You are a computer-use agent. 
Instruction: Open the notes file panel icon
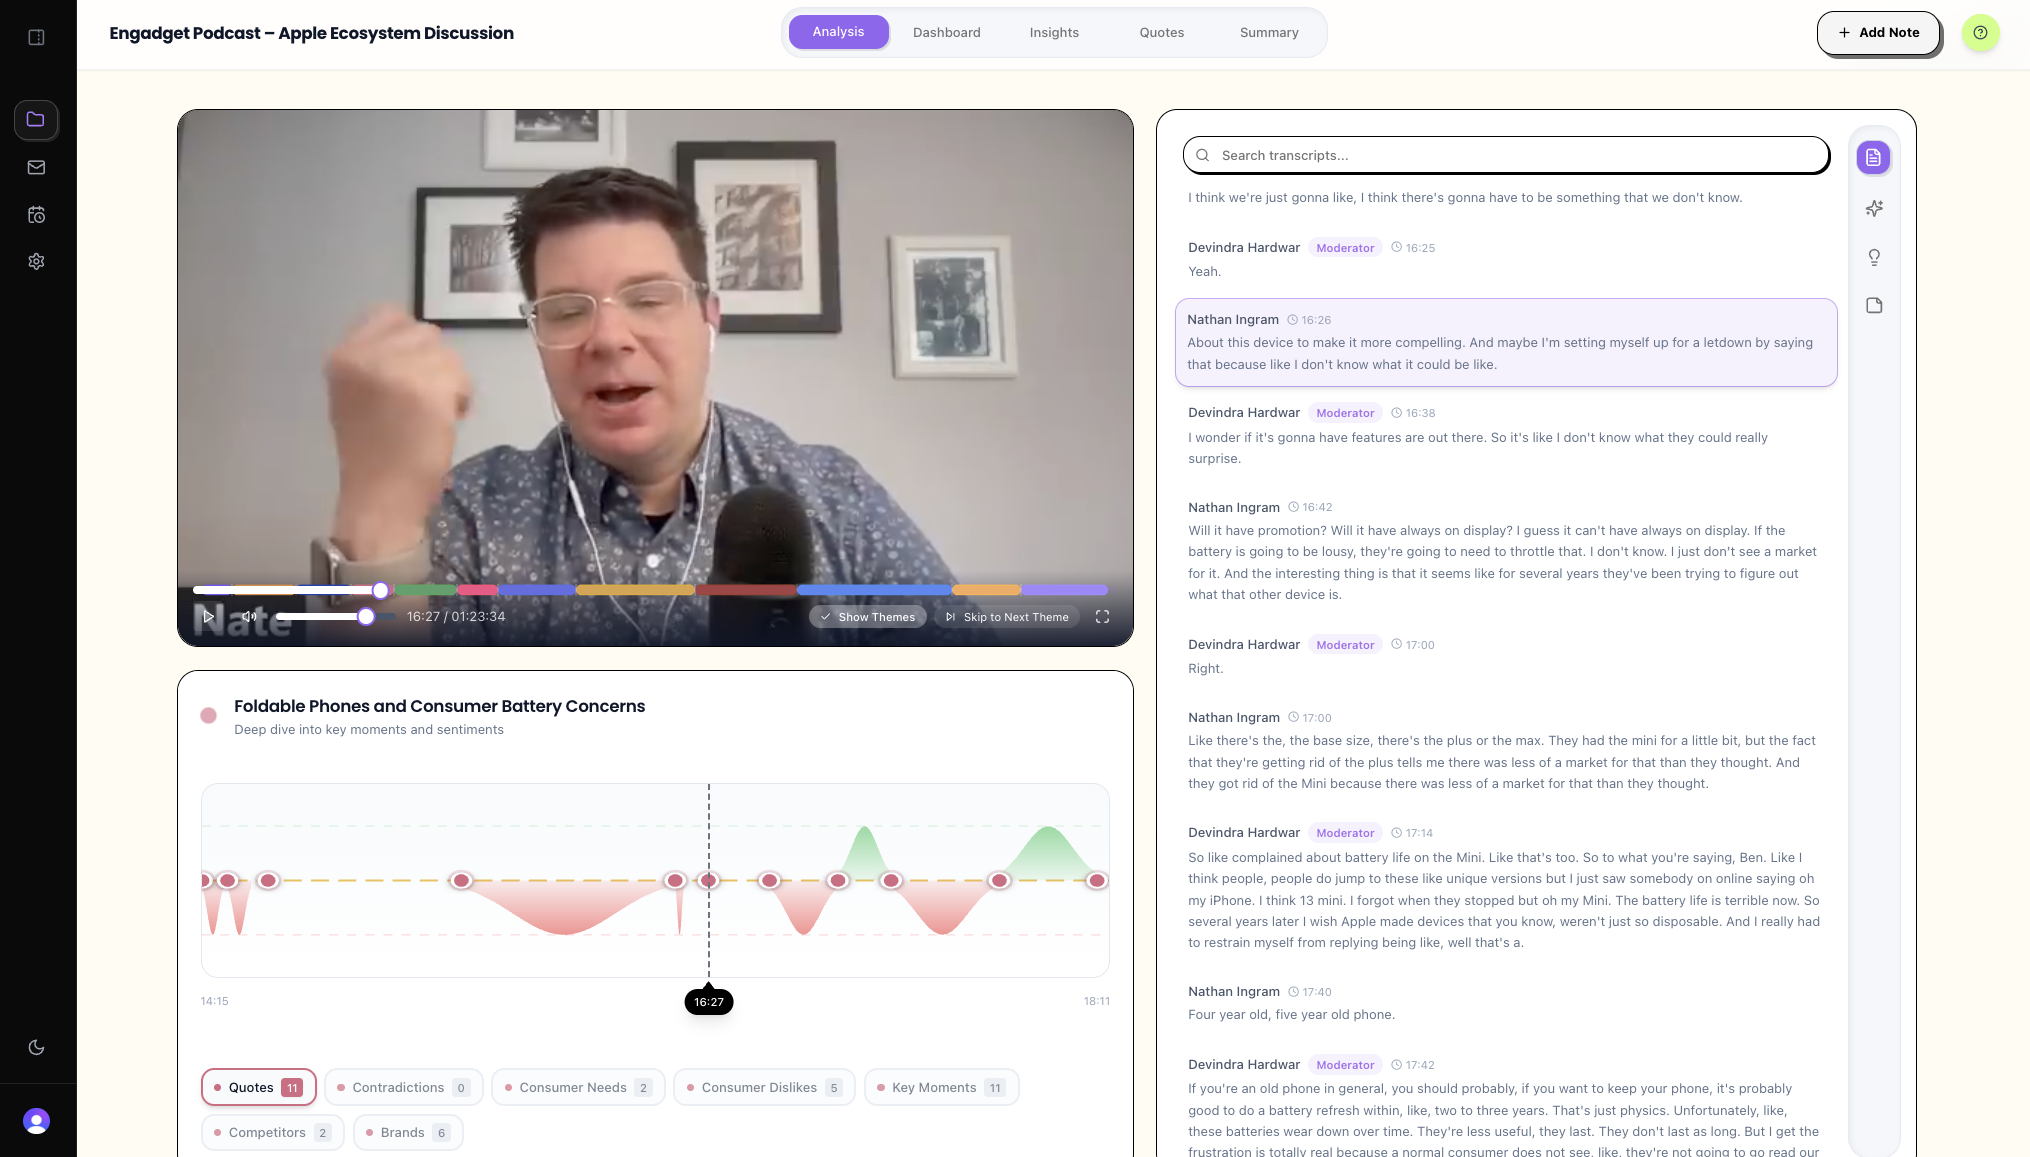[1874, 305]
